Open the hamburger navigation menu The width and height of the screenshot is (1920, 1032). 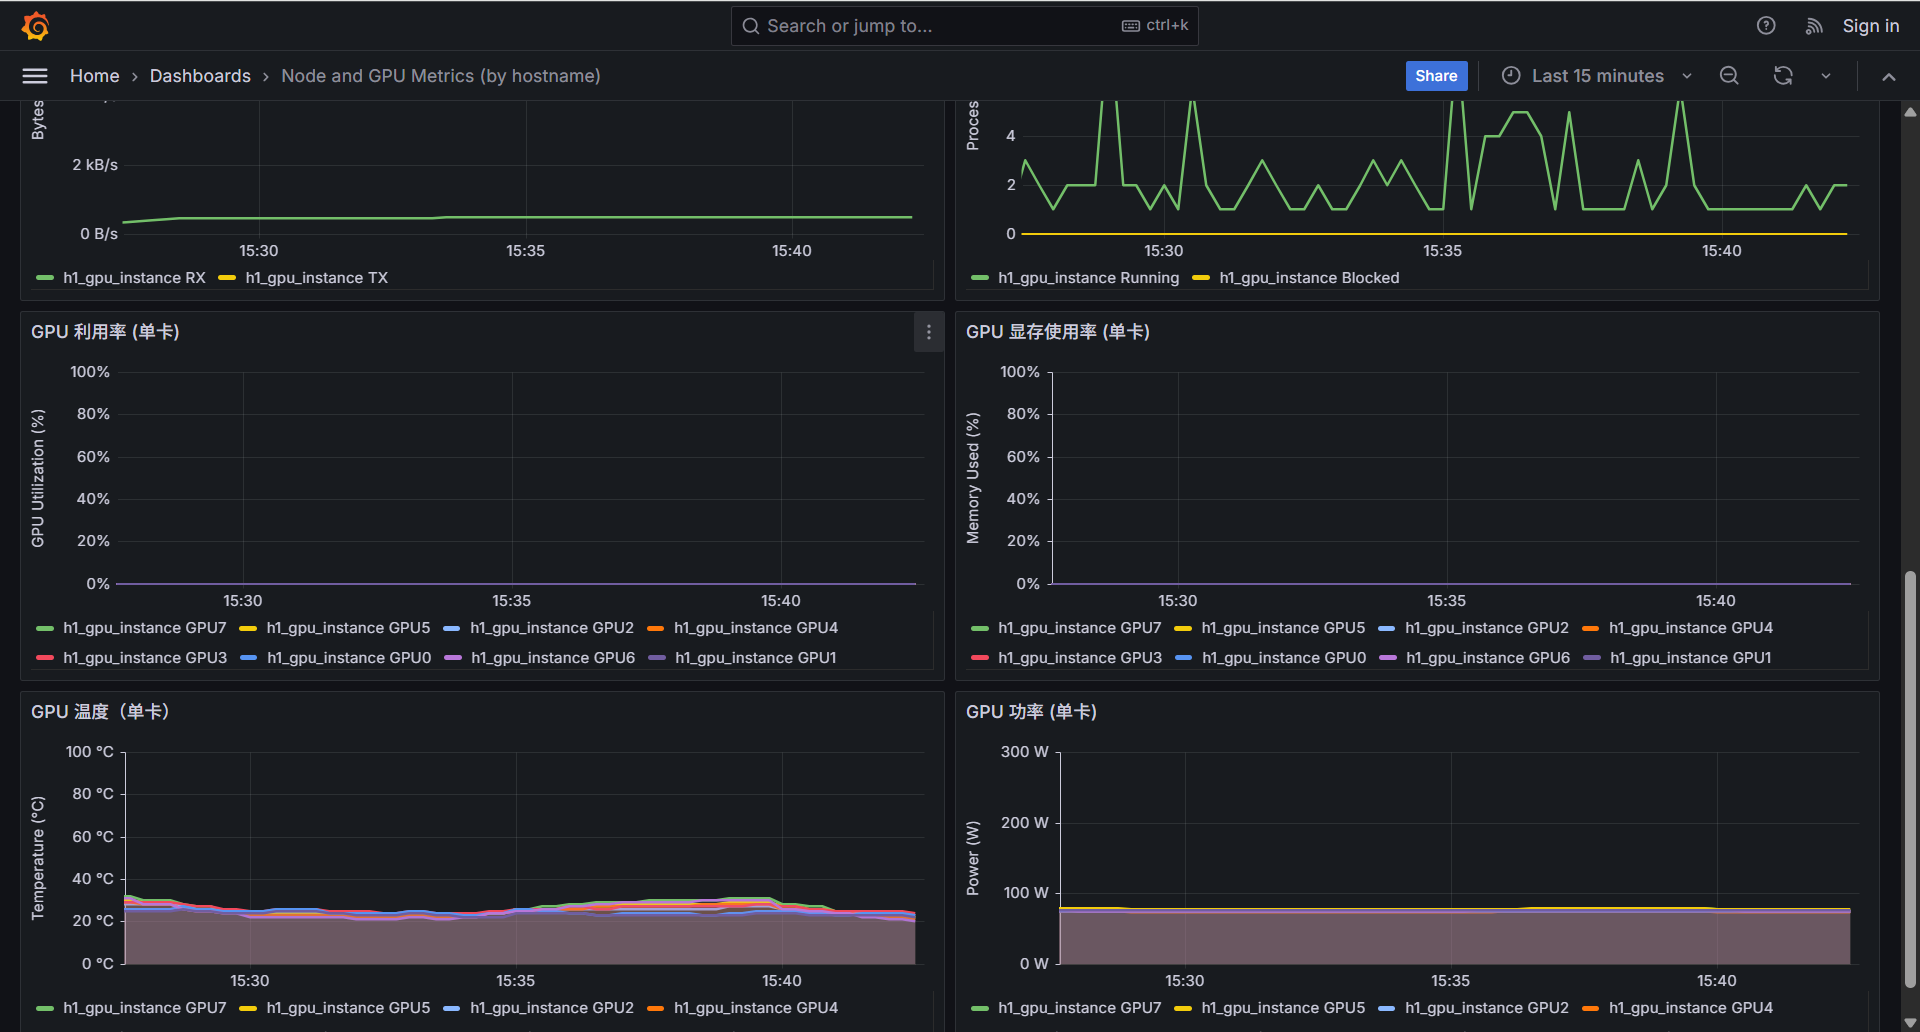point(35,76)
